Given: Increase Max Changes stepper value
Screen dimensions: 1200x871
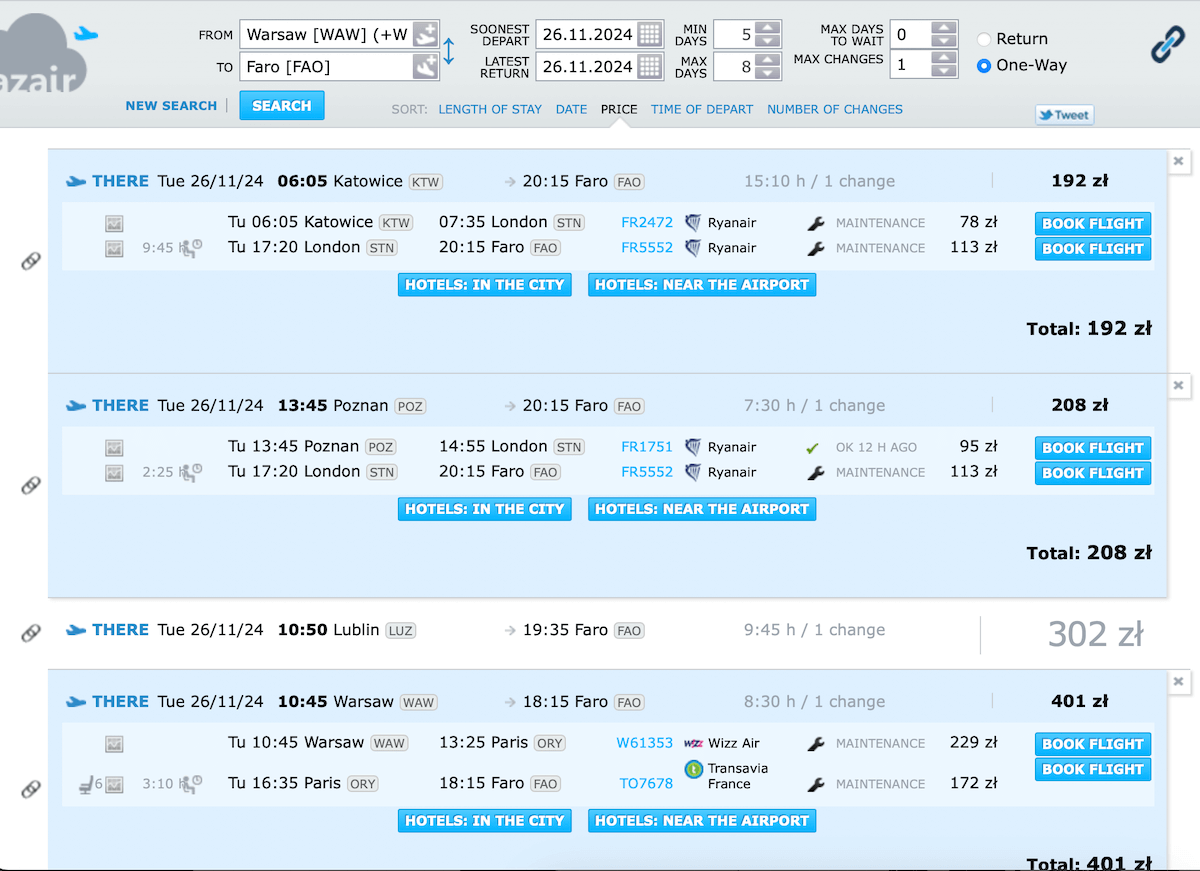Looking at the screenshot, I should (943, 59).
